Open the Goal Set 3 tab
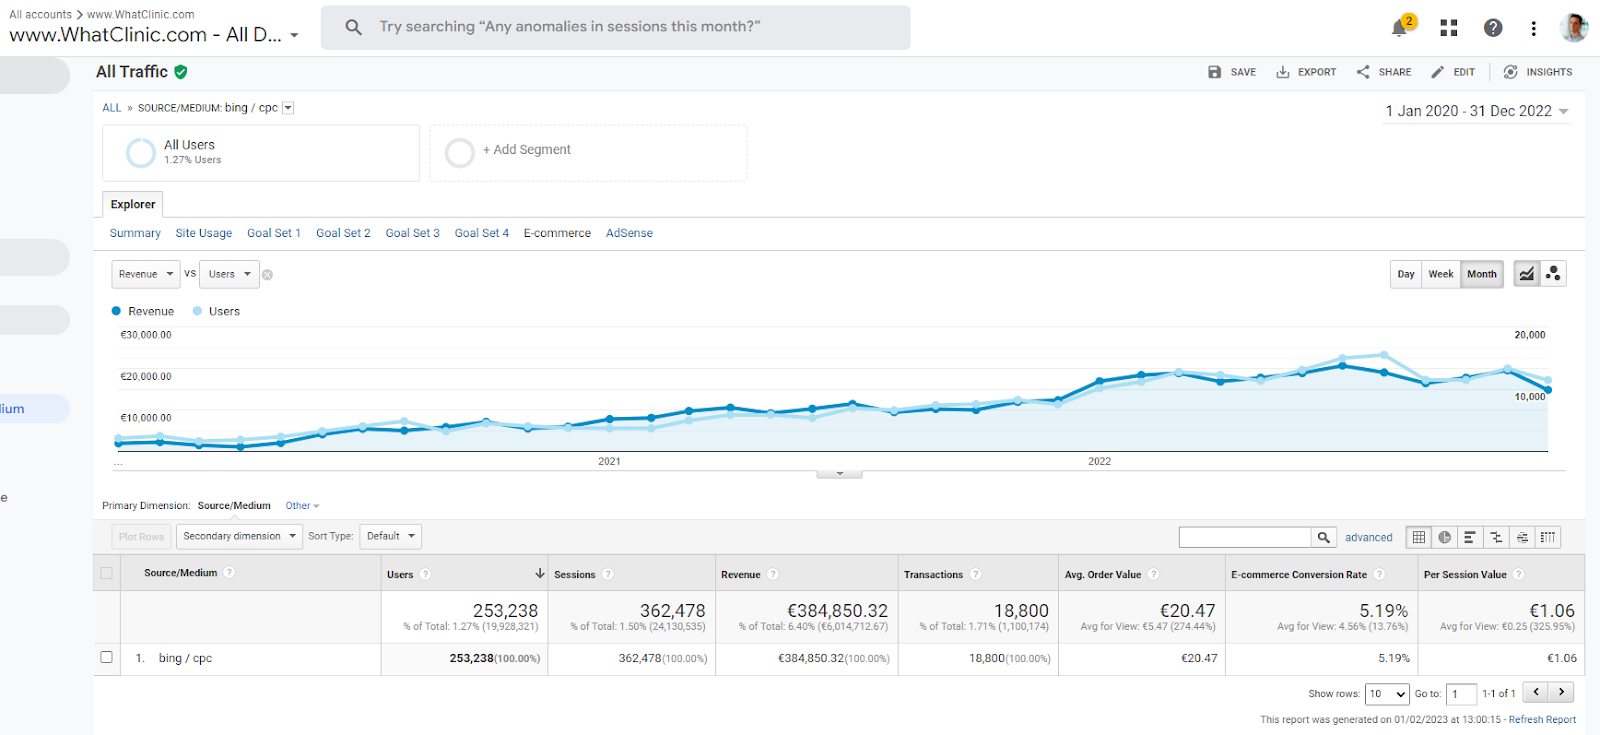This screenshot has height=735, width=1600. 413,233
